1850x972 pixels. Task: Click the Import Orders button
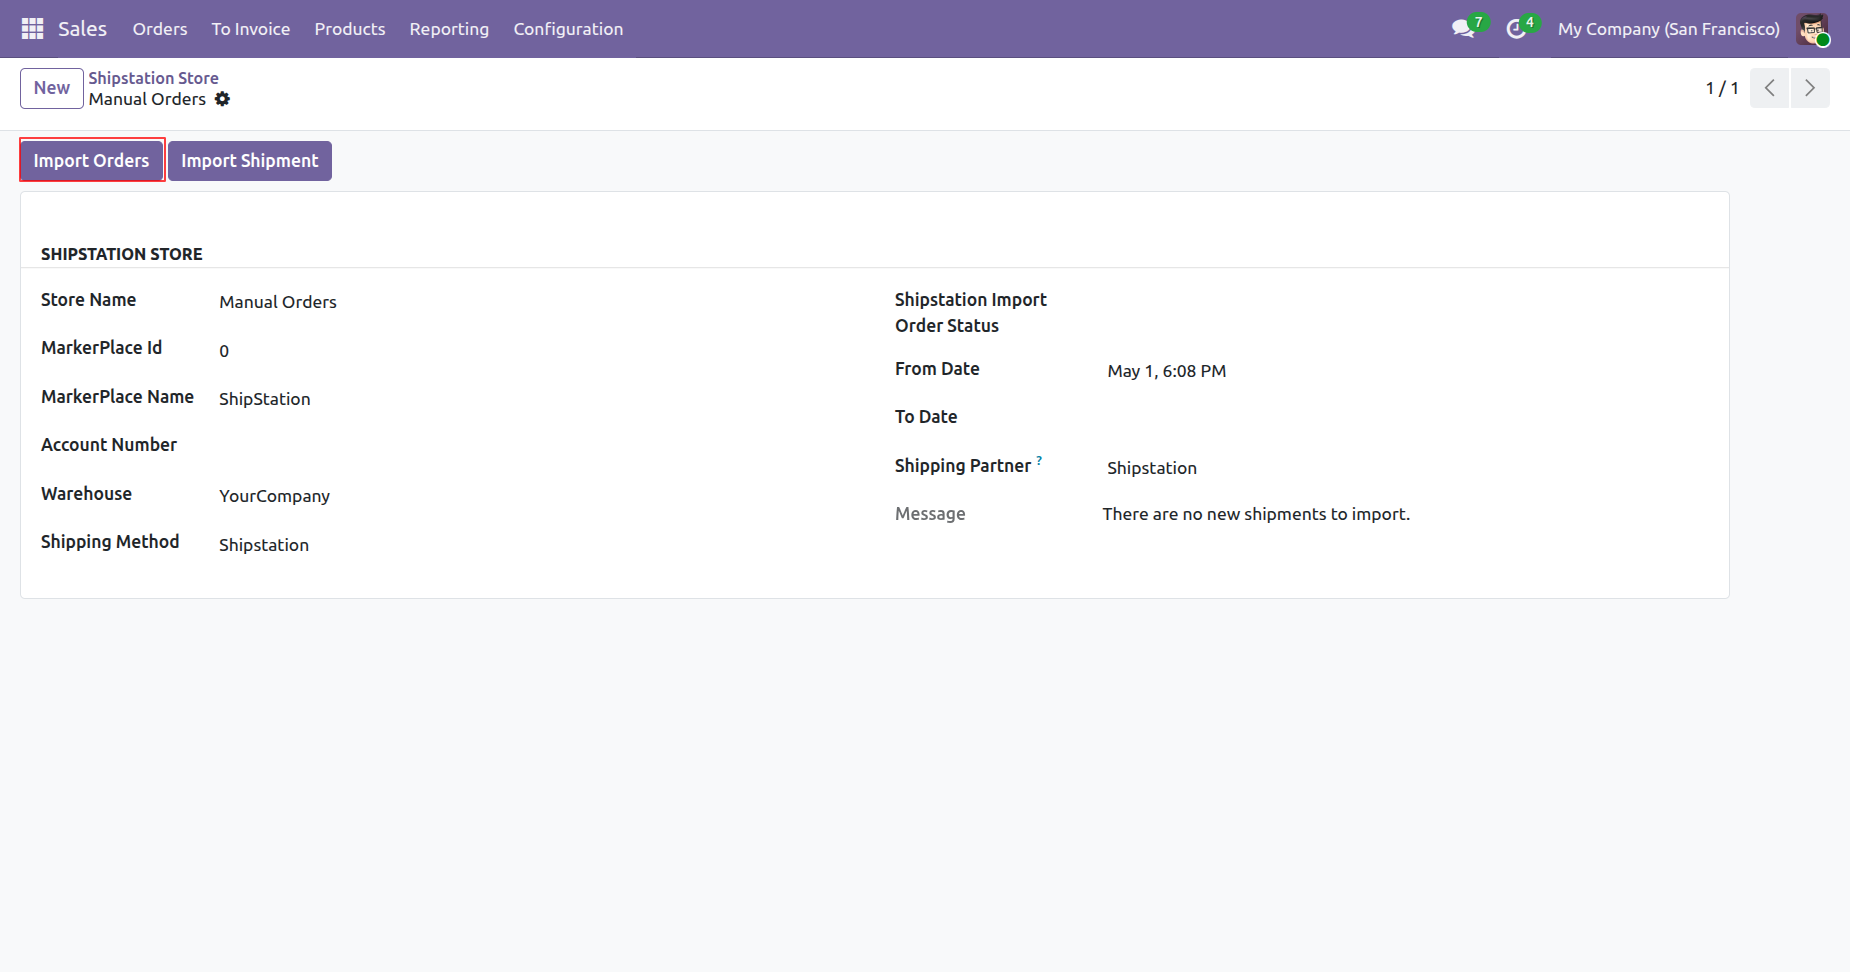(92, 161)
